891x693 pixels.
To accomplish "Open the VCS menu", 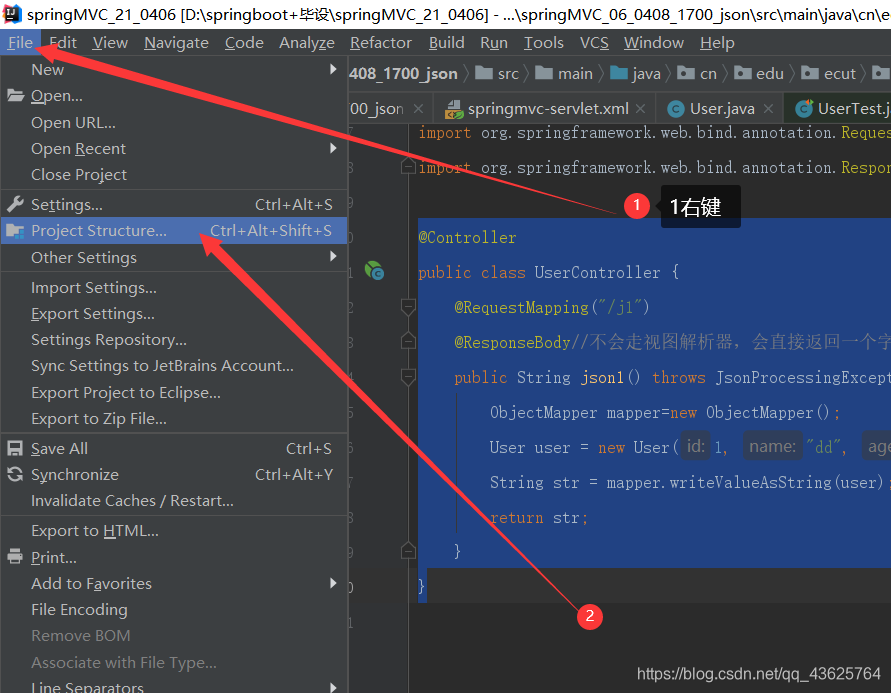I will click(x=594, y=43).
